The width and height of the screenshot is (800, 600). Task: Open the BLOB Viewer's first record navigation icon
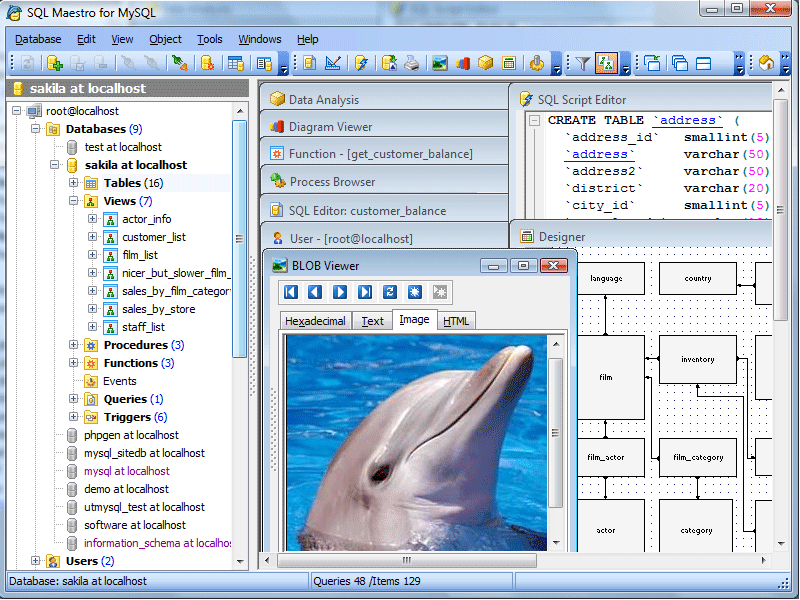pyautogui.click(x=290, y=292)
